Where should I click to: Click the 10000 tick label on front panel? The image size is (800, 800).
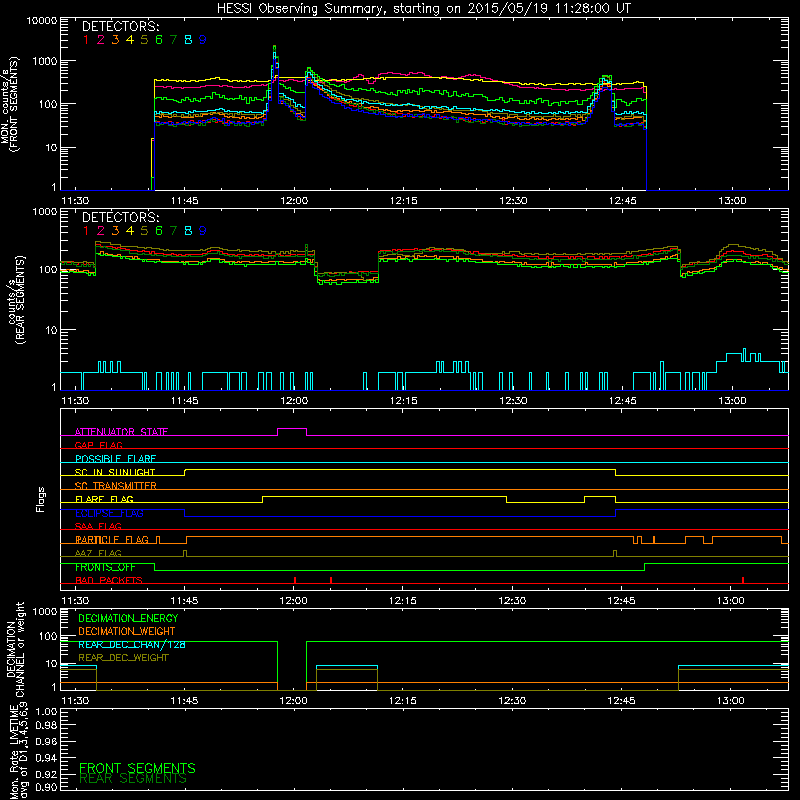click(x=42, y=20)
